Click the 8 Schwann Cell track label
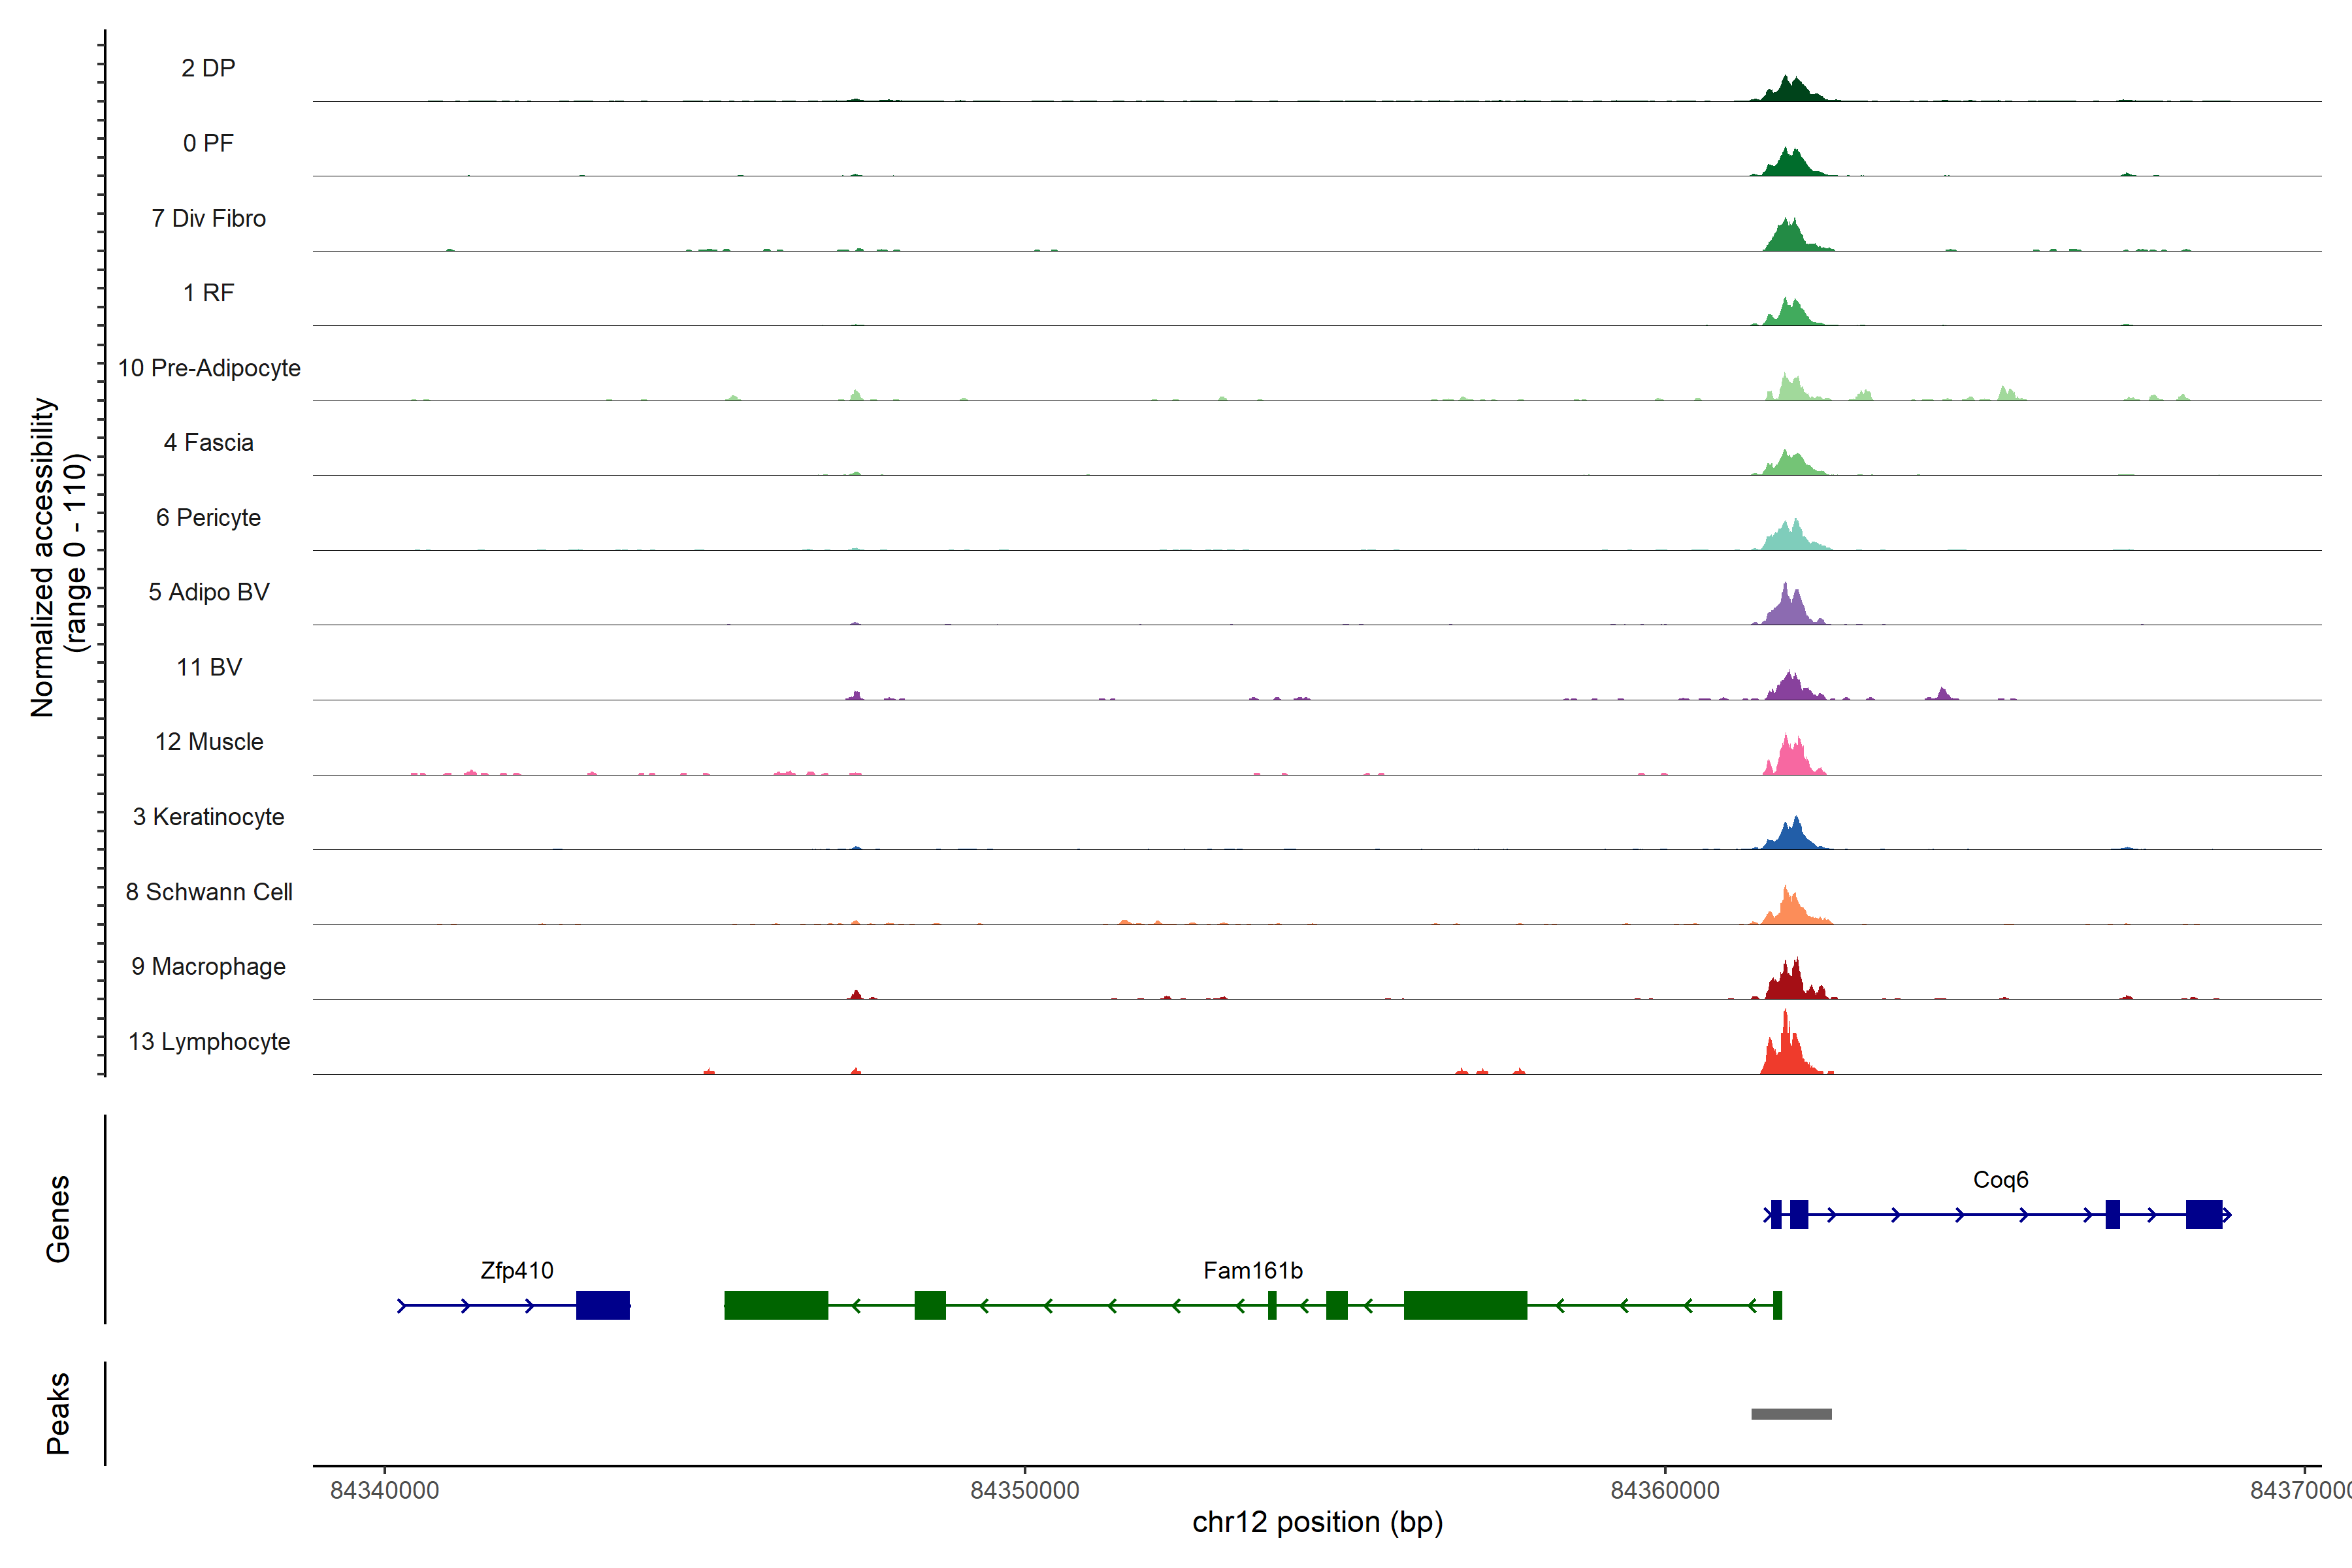The width and height of the screenshot is (2352, 1568). (209, 892)
